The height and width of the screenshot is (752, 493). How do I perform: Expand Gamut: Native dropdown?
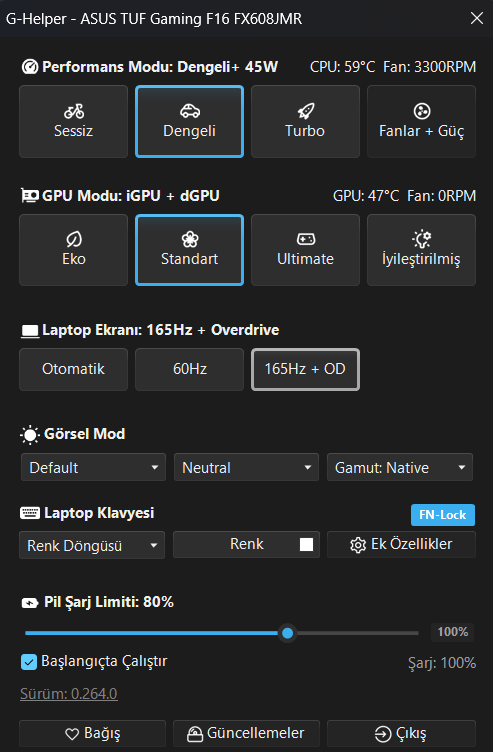[x=400, y=467]
